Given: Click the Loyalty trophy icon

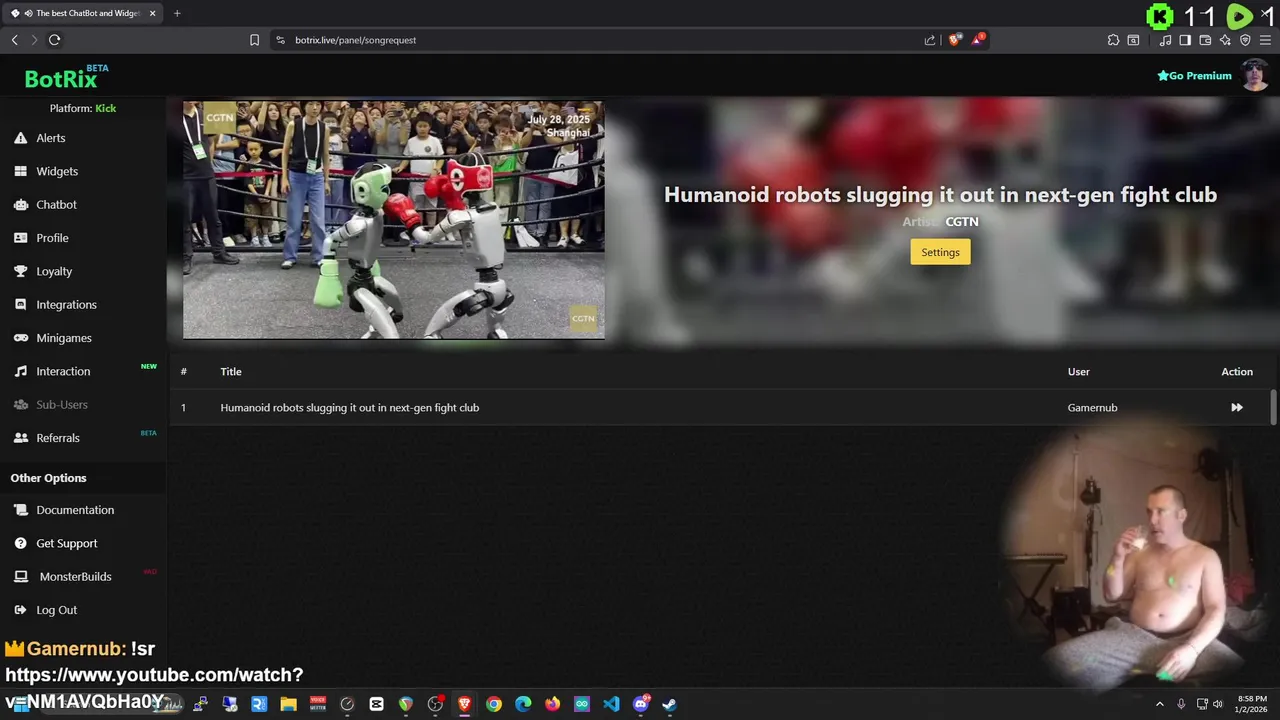Looking at the screenshot, I should click(20, 271).
